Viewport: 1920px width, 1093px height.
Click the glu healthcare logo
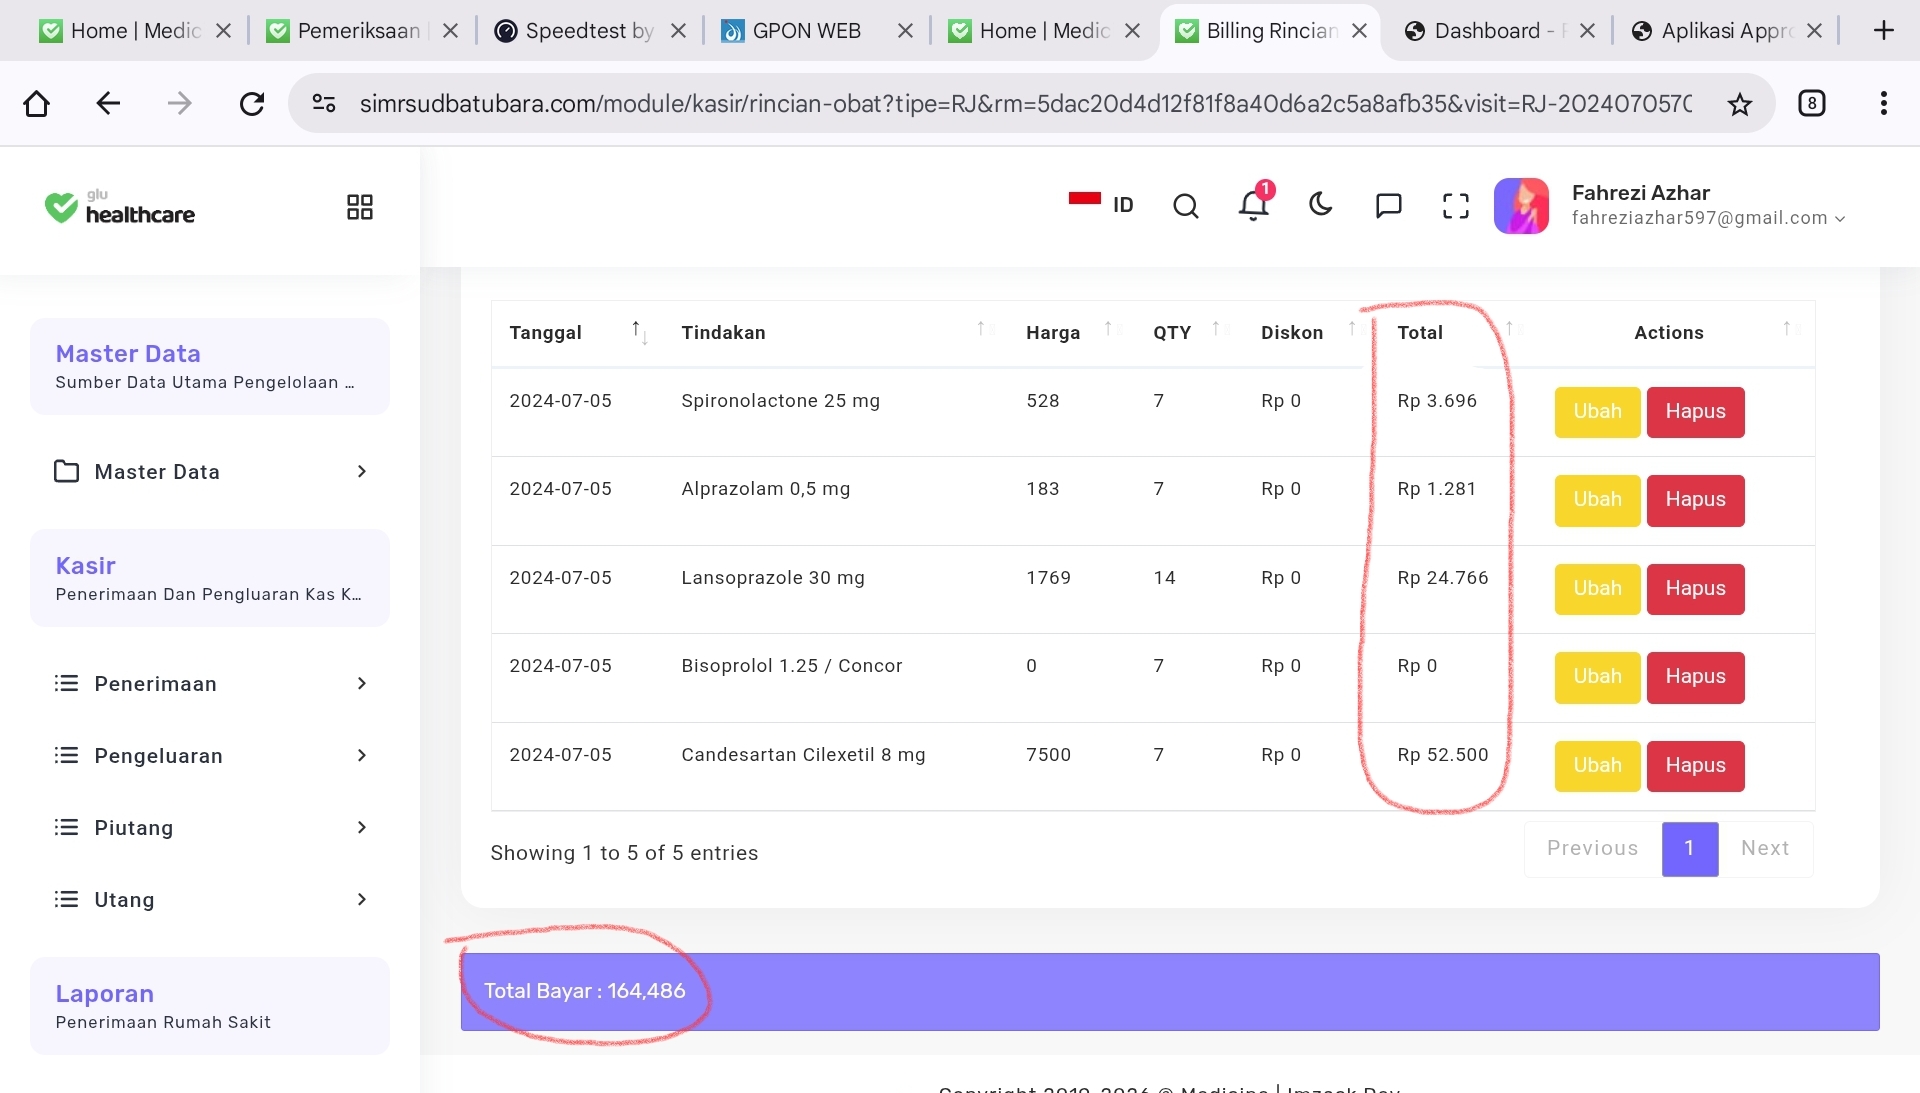pyautogui.click(x=120, y=207)
